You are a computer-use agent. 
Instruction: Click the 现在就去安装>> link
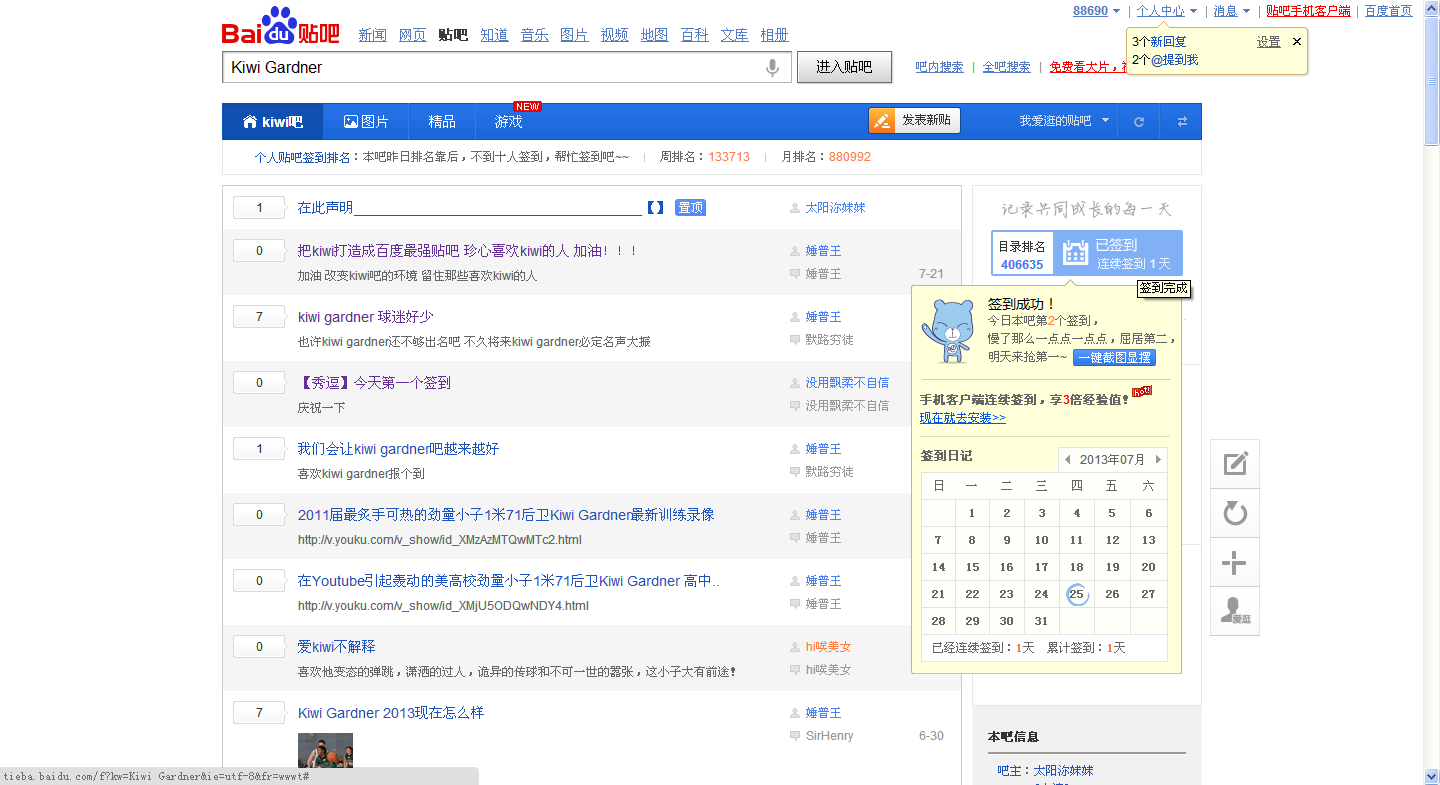tap(963, 418)
